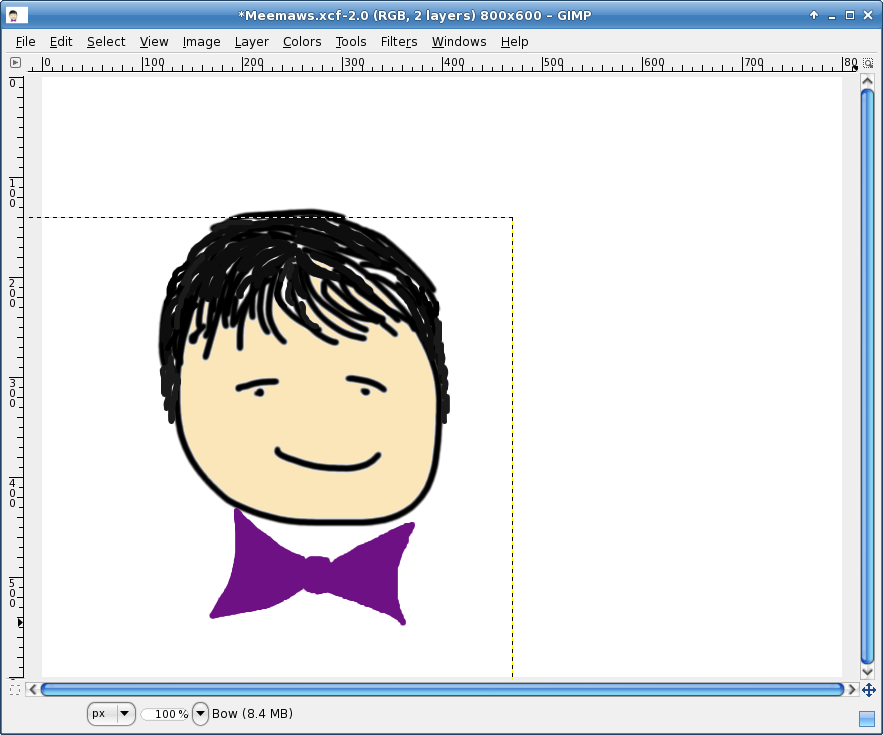This screenshot has width=883, height=735.
Task: Click the navigate image display cross icon
Action: 868,689
